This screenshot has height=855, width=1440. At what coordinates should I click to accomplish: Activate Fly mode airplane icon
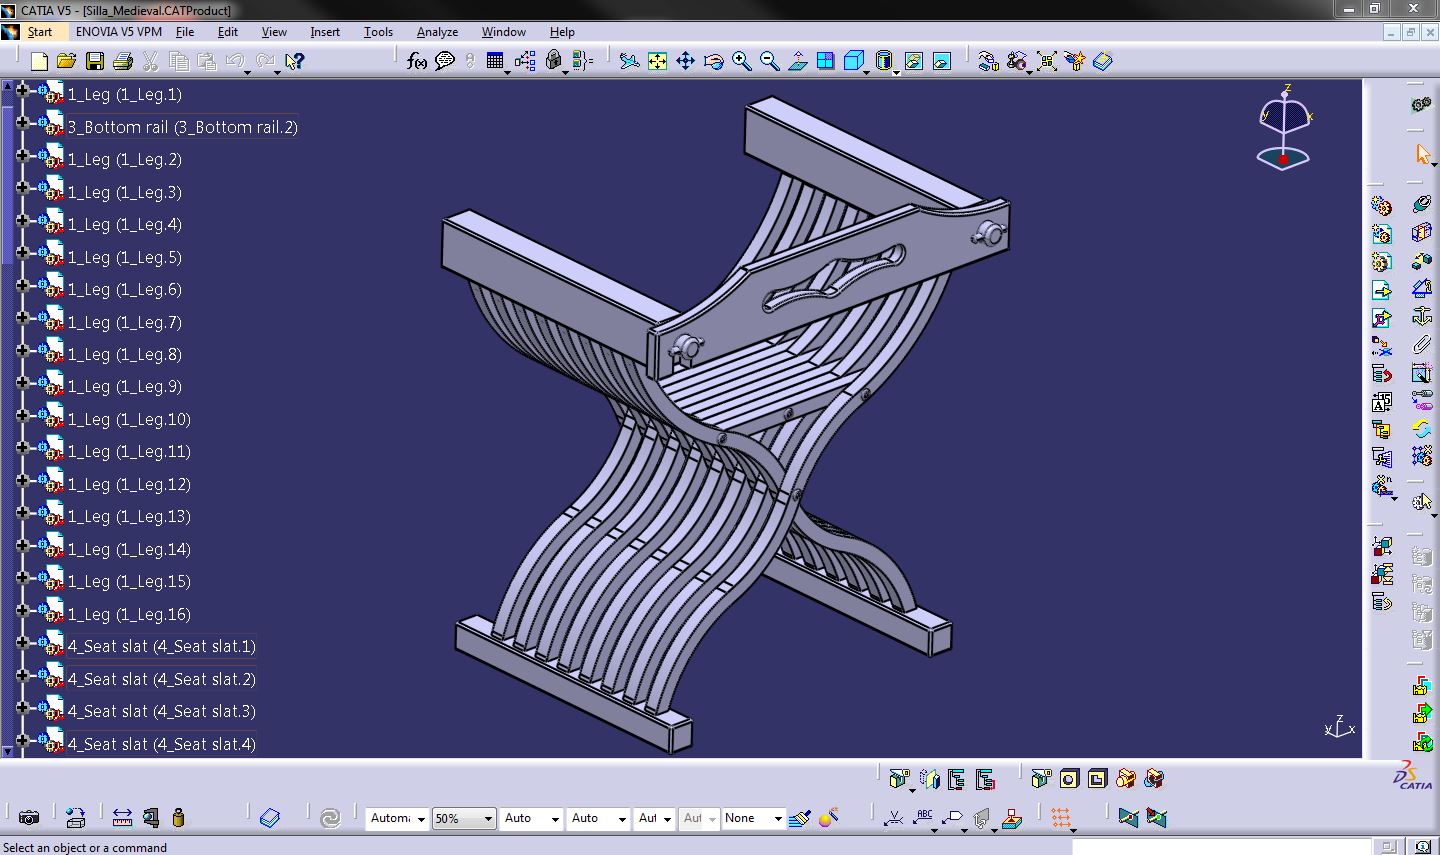(x=629, y=62)
